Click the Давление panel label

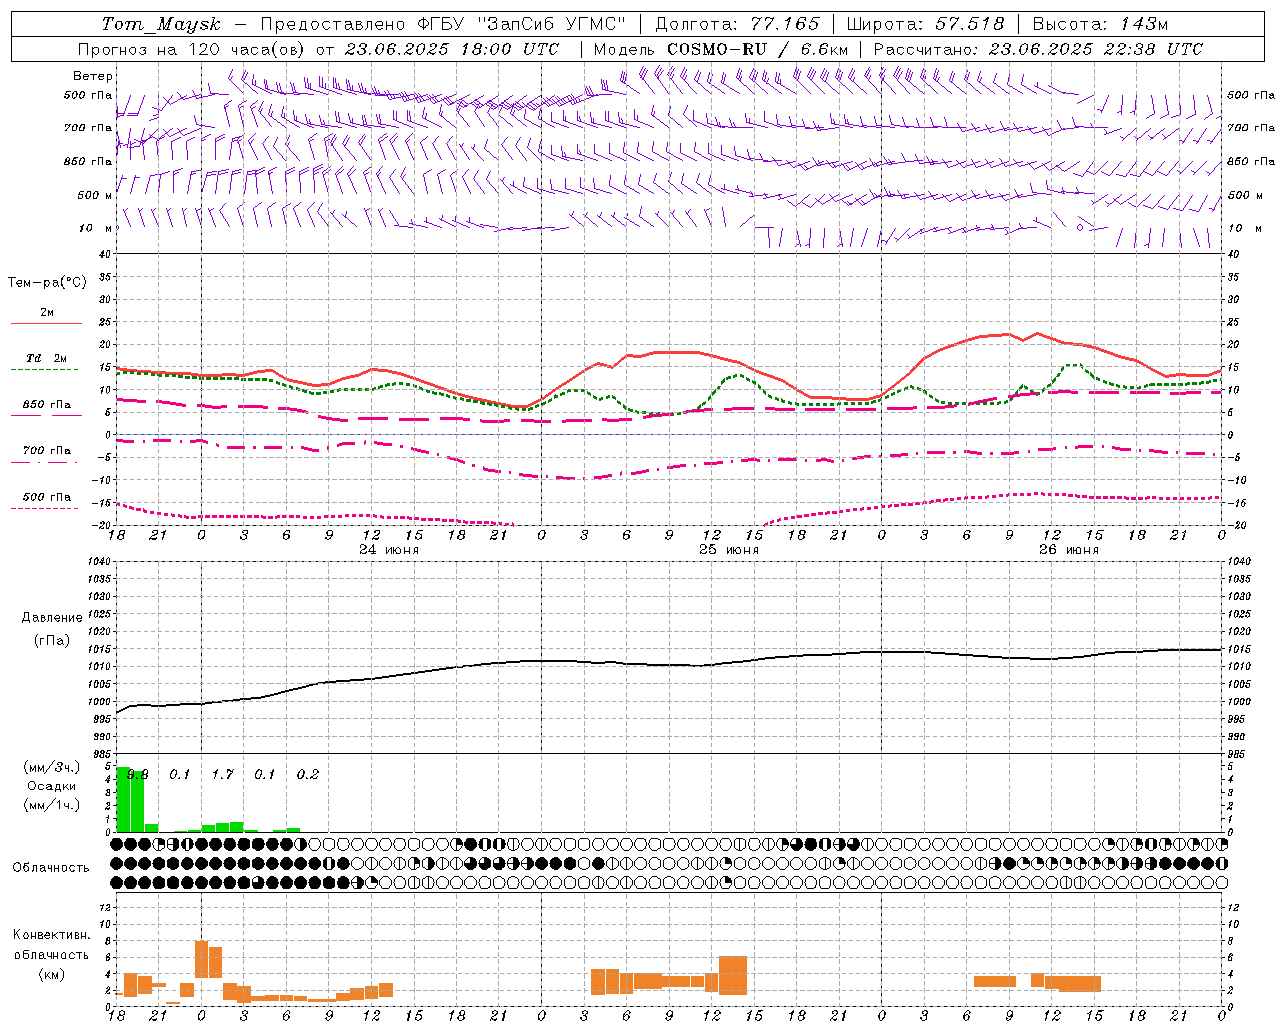[x=51, y=618]
